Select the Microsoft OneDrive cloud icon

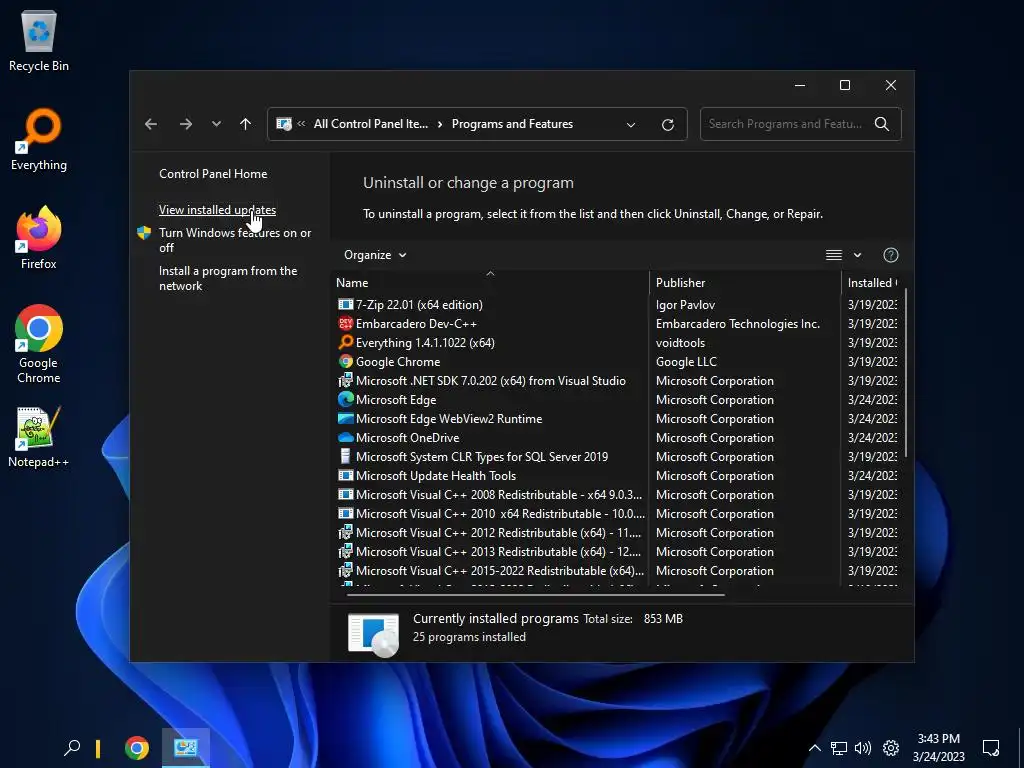point(345,437)
